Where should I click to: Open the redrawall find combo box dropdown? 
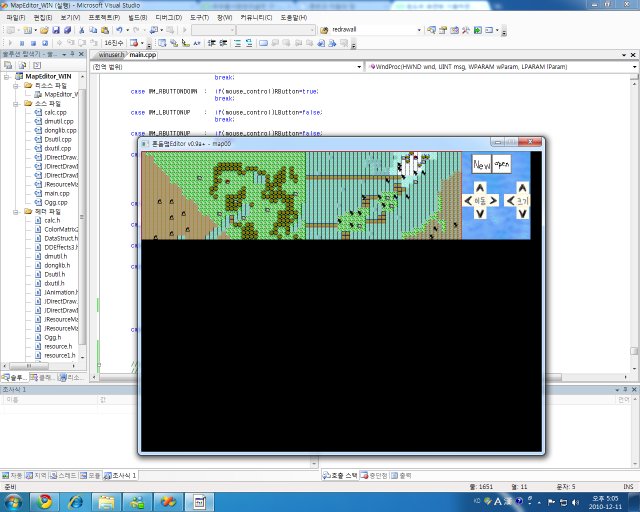point(419,30)
